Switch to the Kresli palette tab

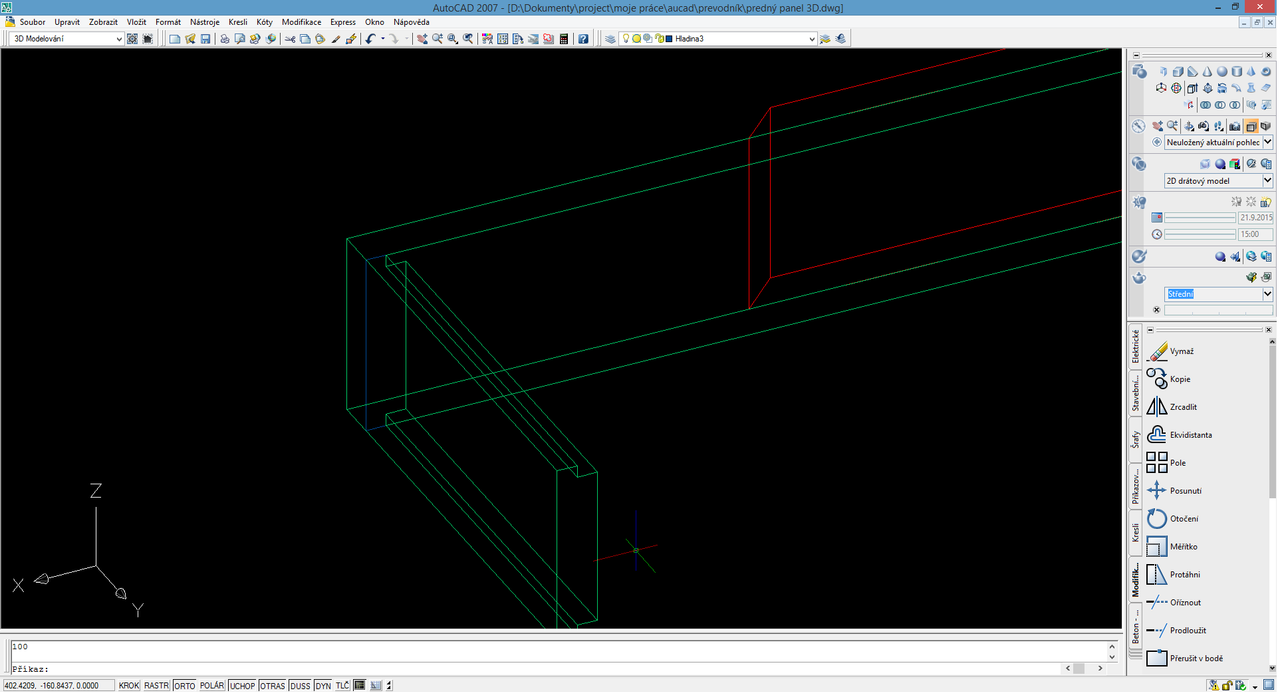tap(1136, 532)
